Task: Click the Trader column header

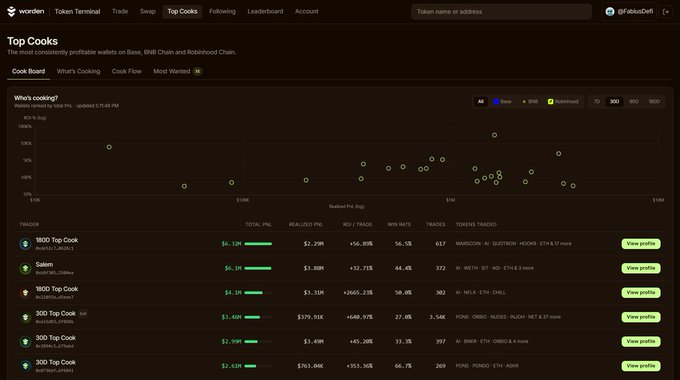Action: tap(29, 224)
